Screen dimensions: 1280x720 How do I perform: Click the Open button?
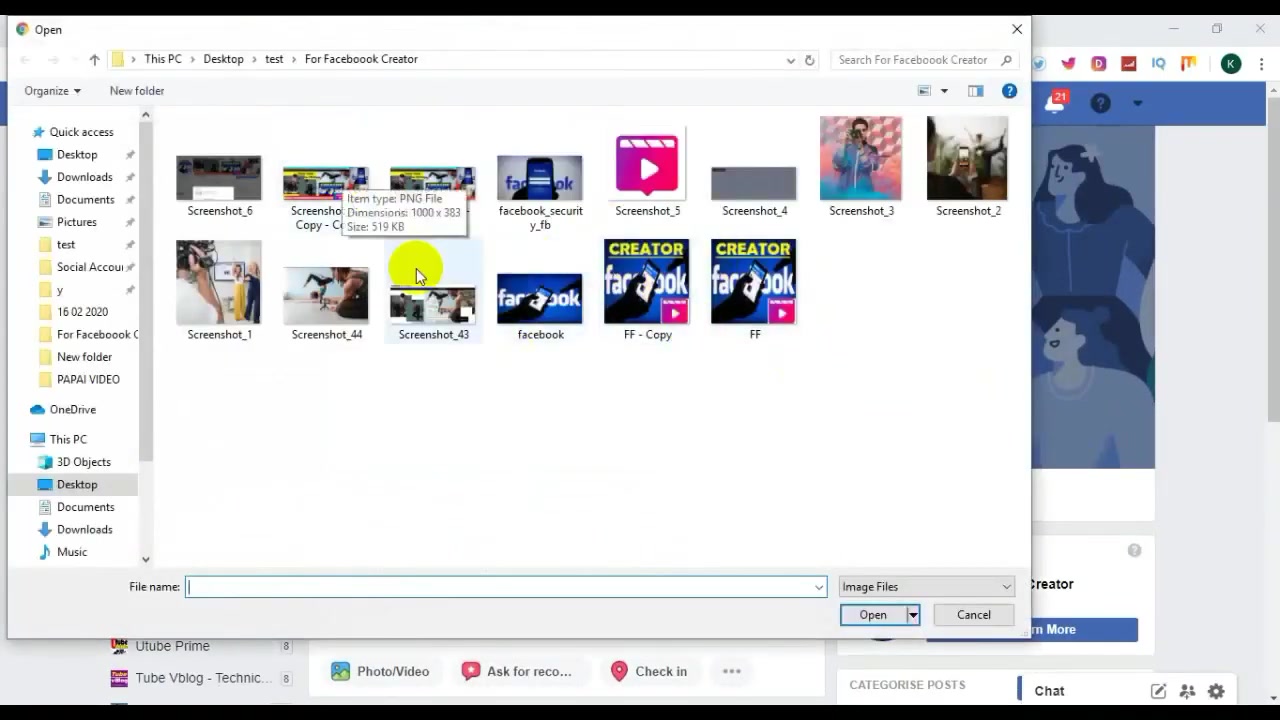[873, 615]
